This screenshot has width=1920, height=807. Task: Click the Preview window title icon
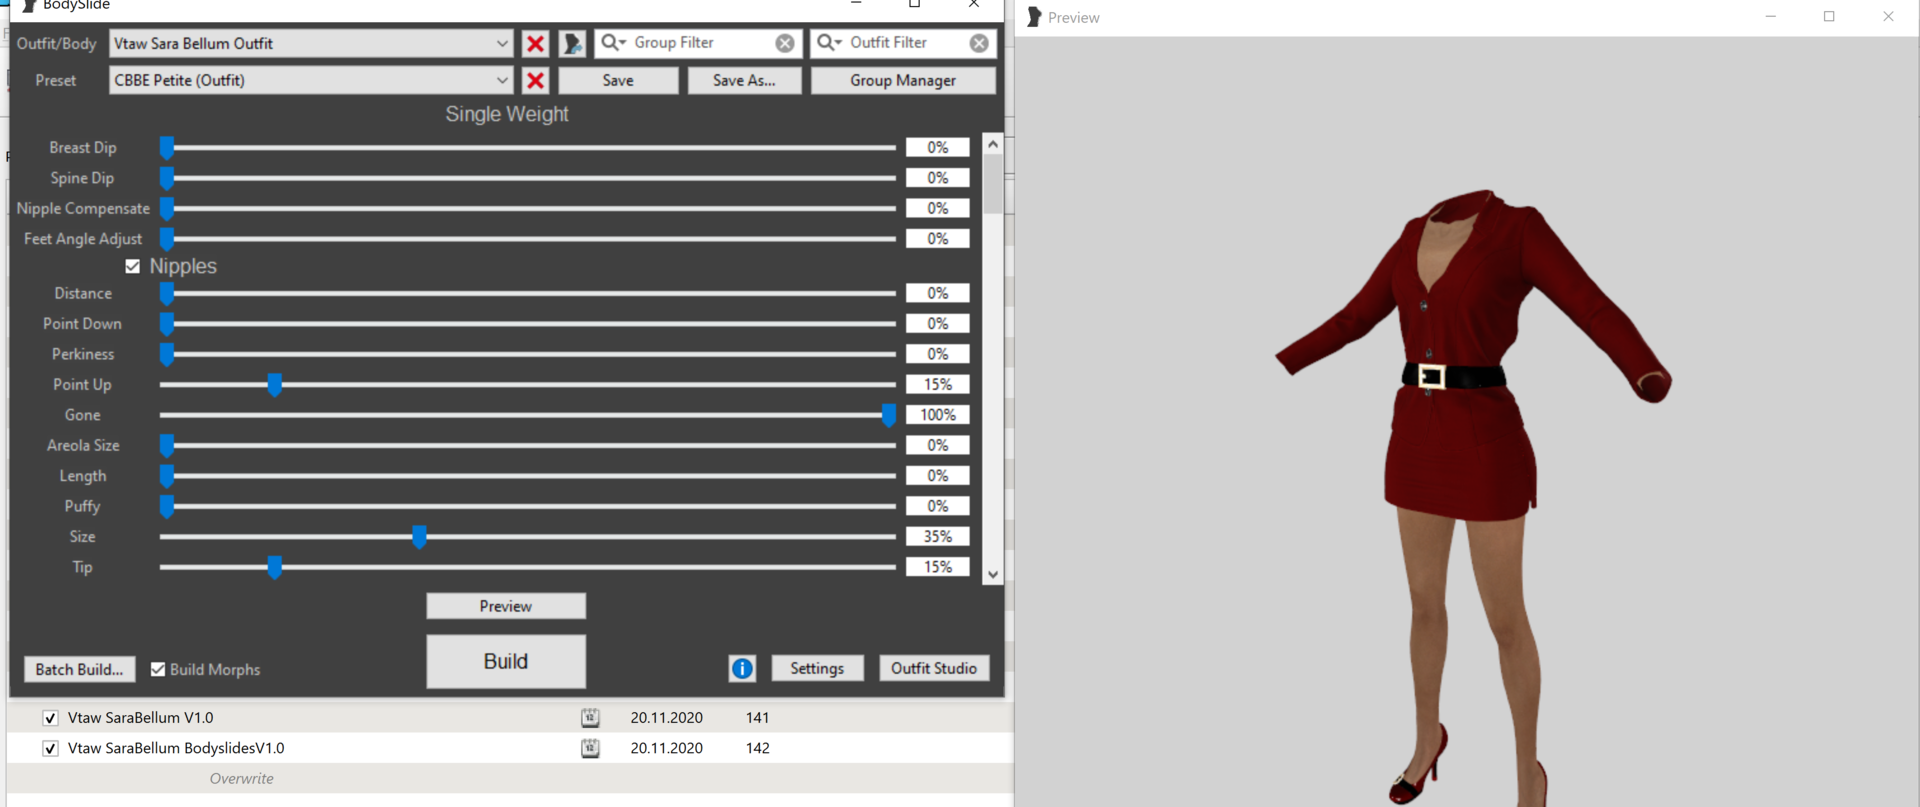[1034, 17]
